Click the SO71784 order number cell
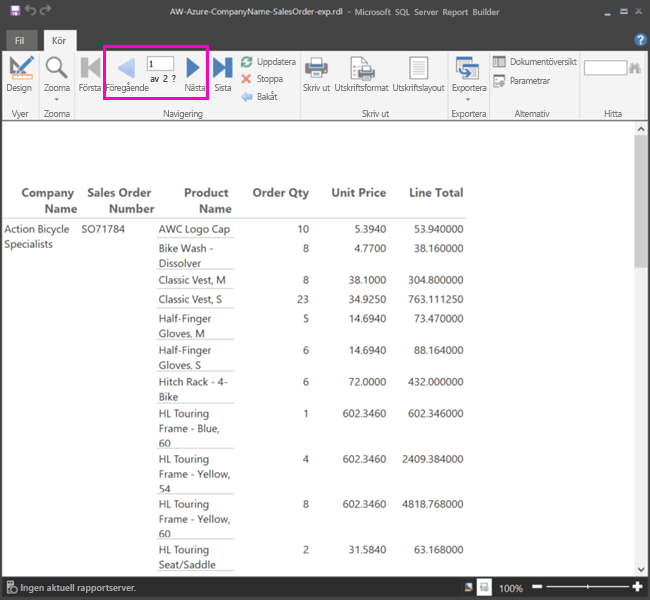This screenshot has height=600, width=650. 103,229
